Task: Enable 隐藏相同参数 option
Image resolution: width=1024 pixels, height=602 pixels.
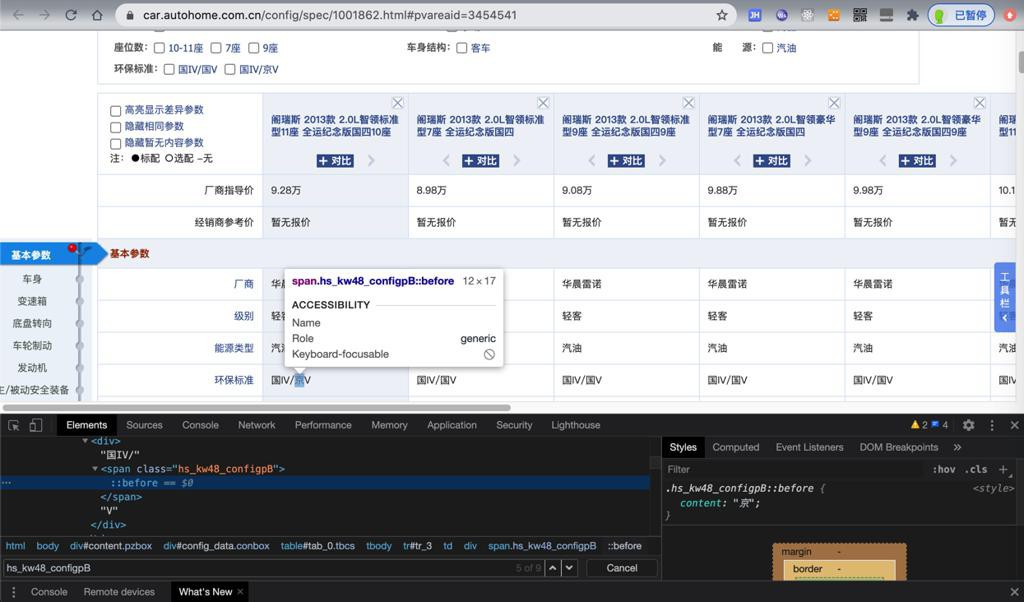Action: pyautogui.click(x=116, y=127)
